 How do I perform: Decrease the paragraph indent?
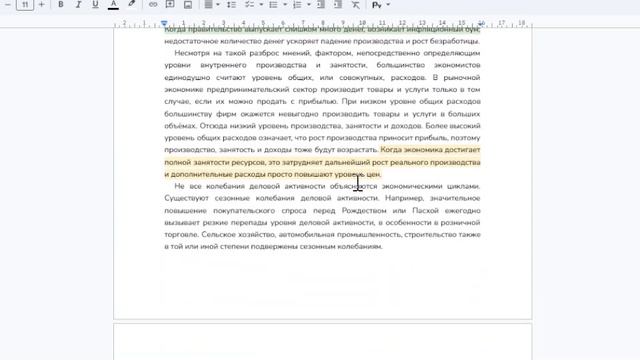click(x=321, y=4)
